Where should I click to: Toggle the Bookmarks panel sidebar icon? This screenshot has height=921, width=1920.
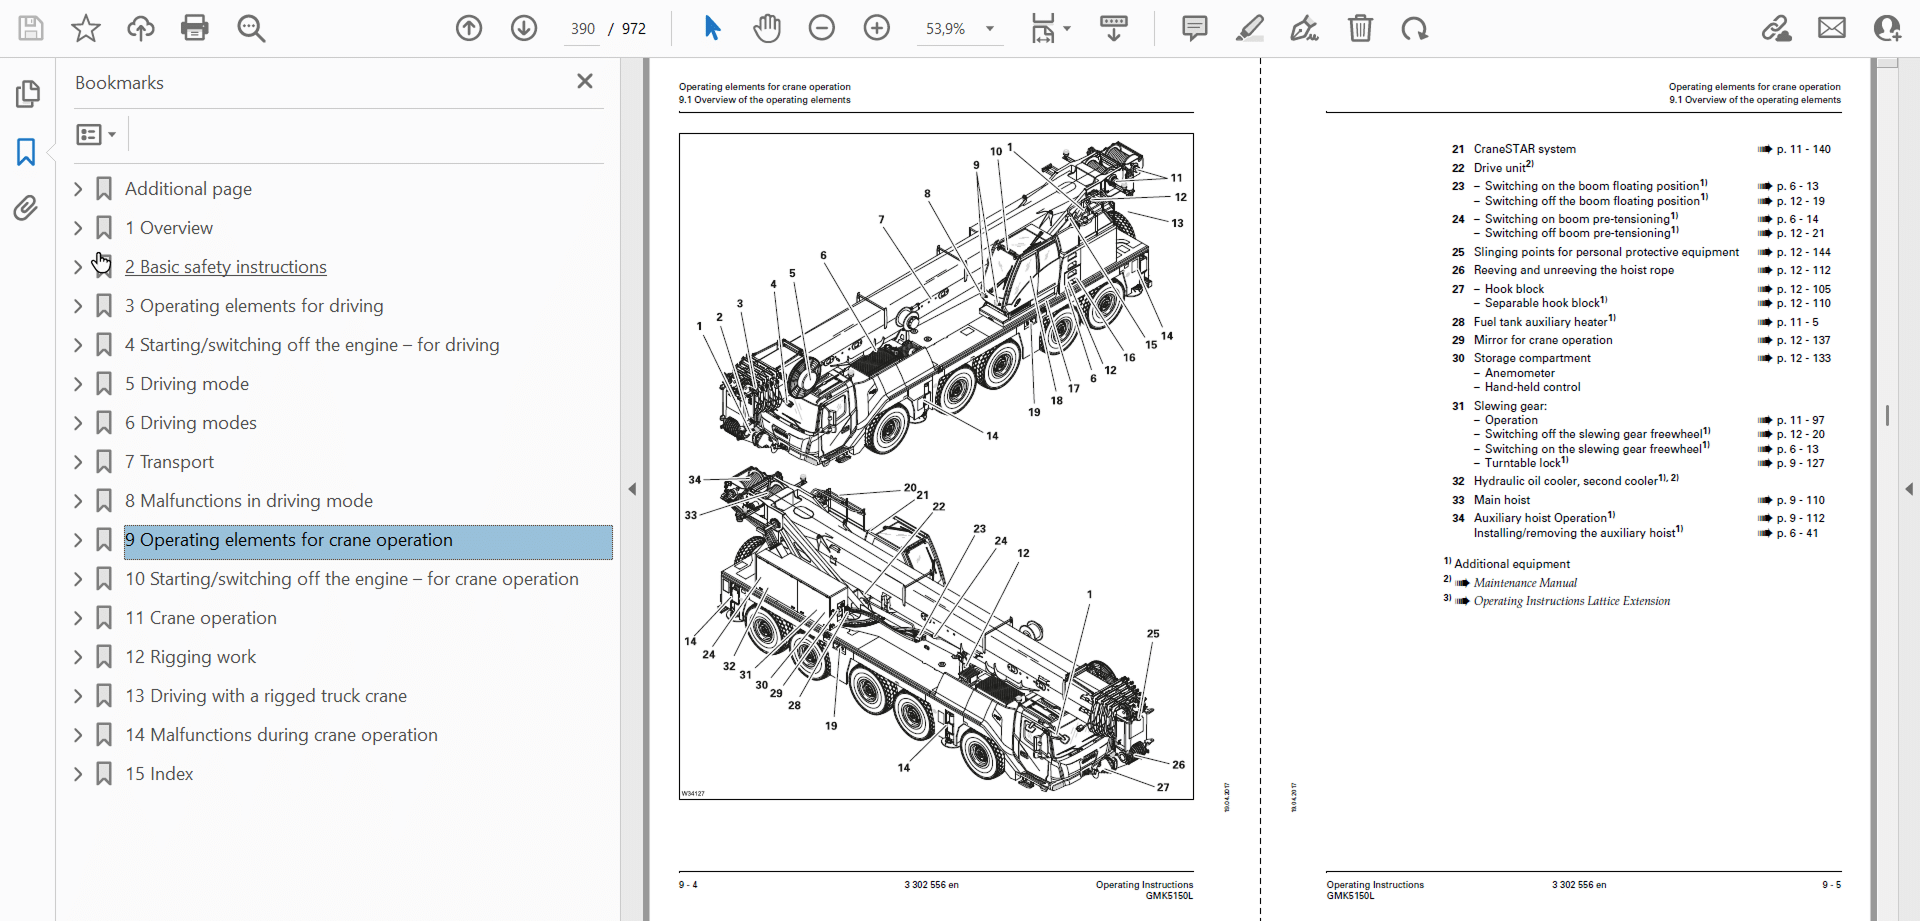[x=26, y=152]
